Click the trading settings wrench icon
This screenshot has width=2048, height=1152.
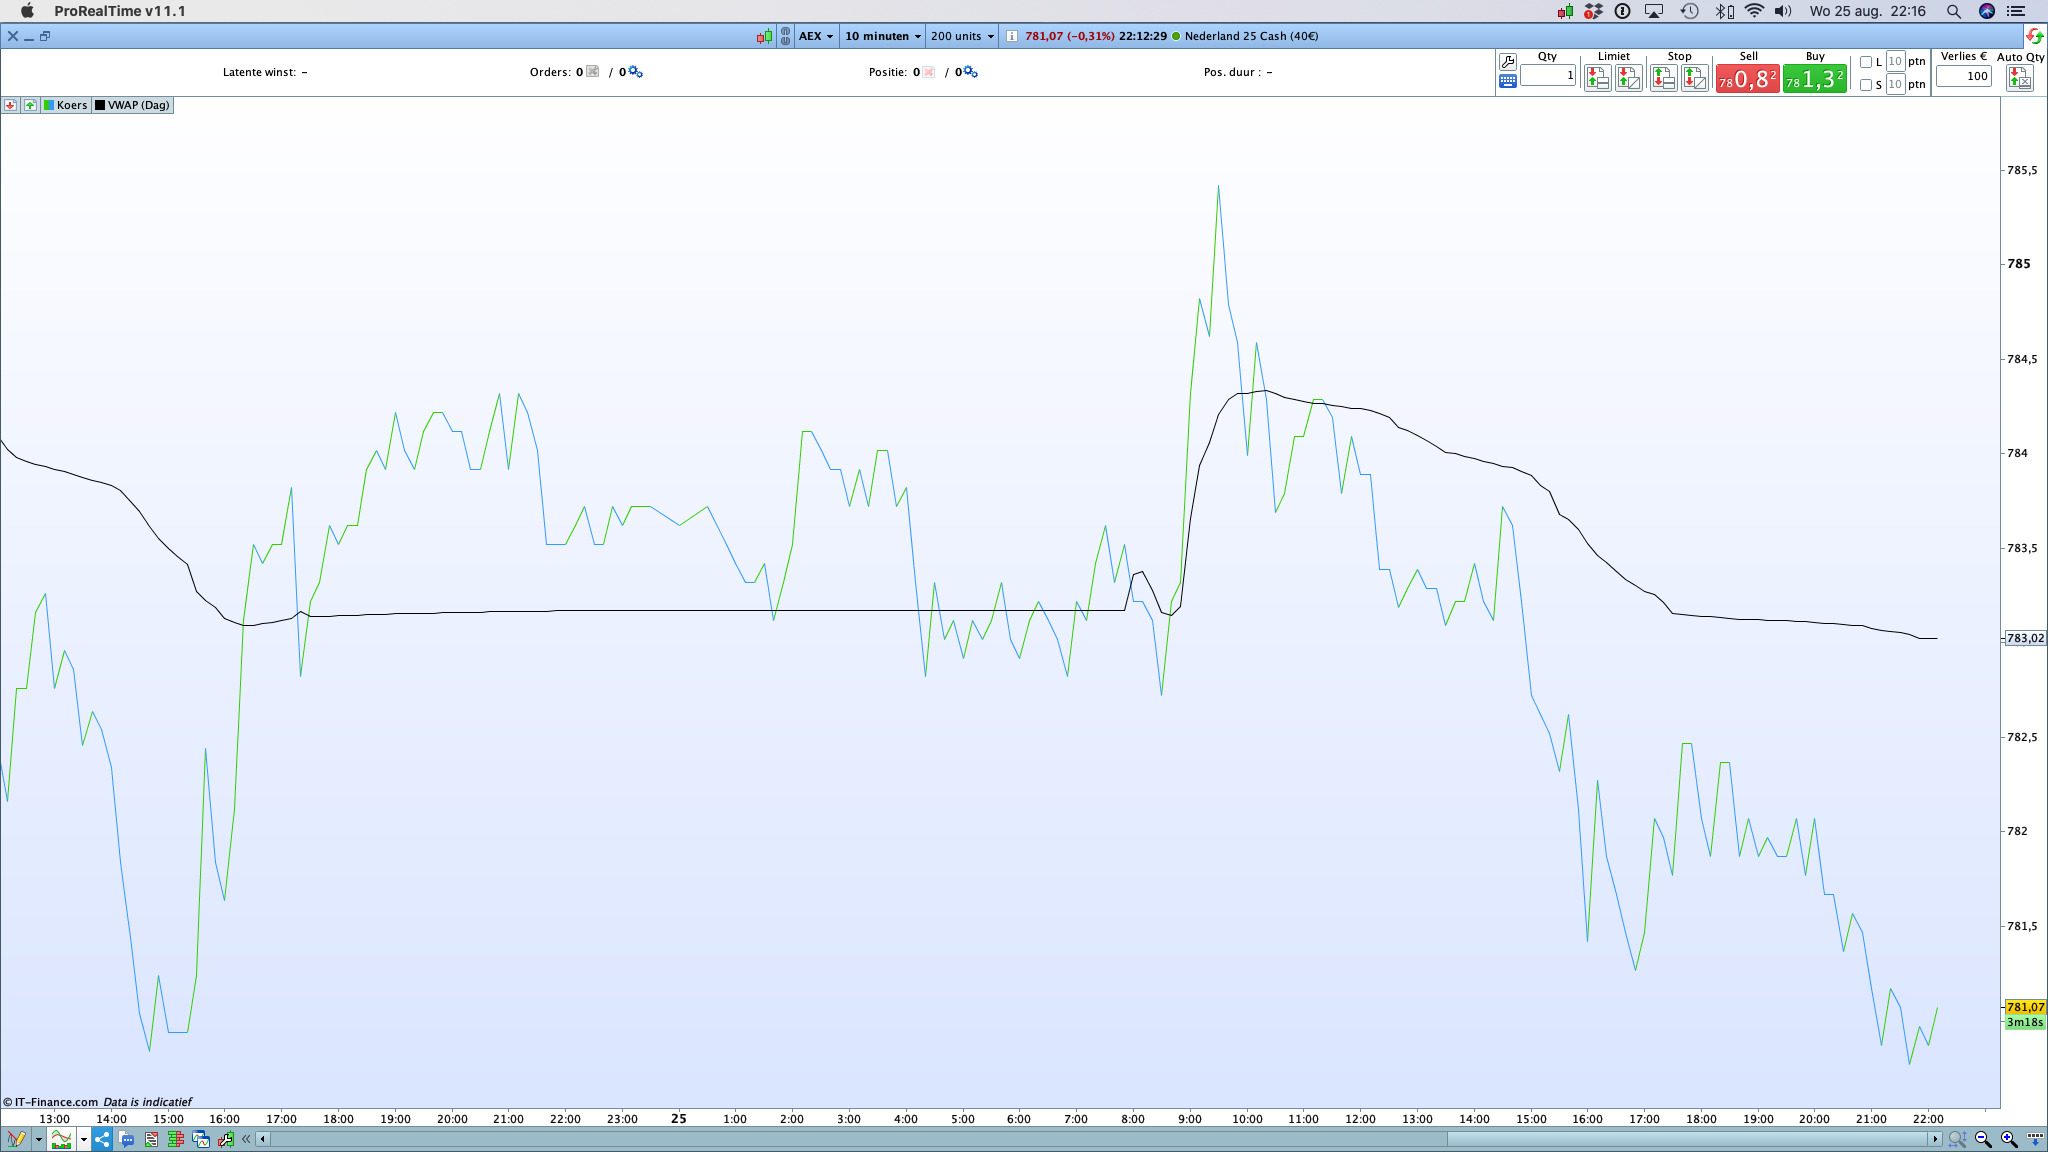(1508, 62)
